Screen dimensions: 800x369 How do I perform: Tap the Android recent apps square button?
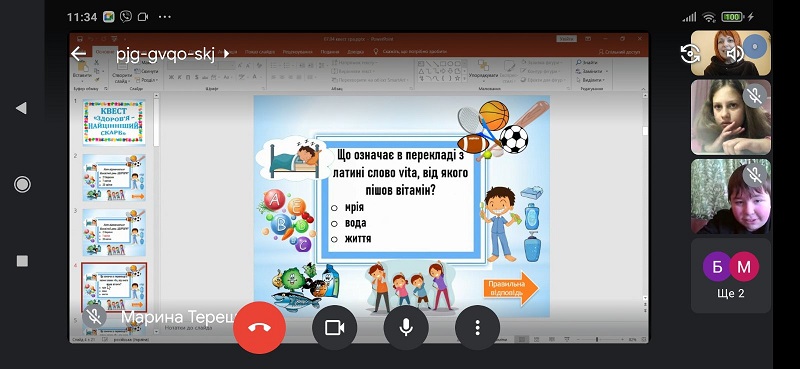(x=22, y=261)
